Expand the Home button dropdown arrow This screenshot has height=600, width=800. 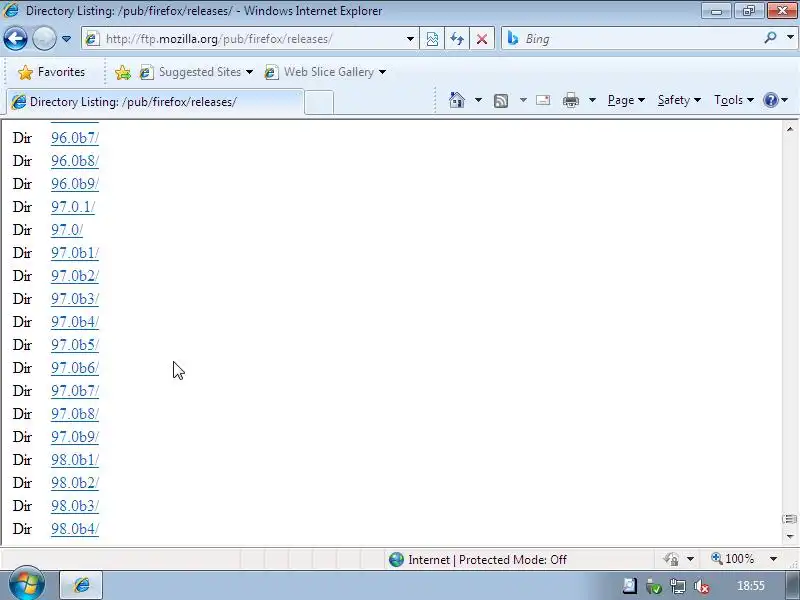pos(478,100)
